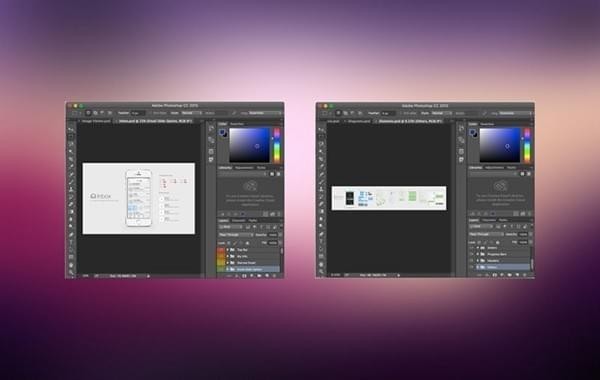
Task: Click create new layer icon in right window
Action: pyautogui.click(x=517, y=275)
